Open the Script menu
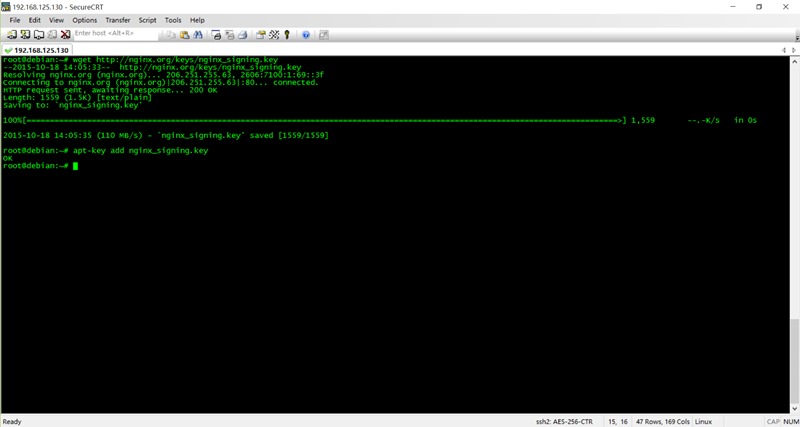The width and height of the screenshot is (800, 427). click(x=147, y=20)
